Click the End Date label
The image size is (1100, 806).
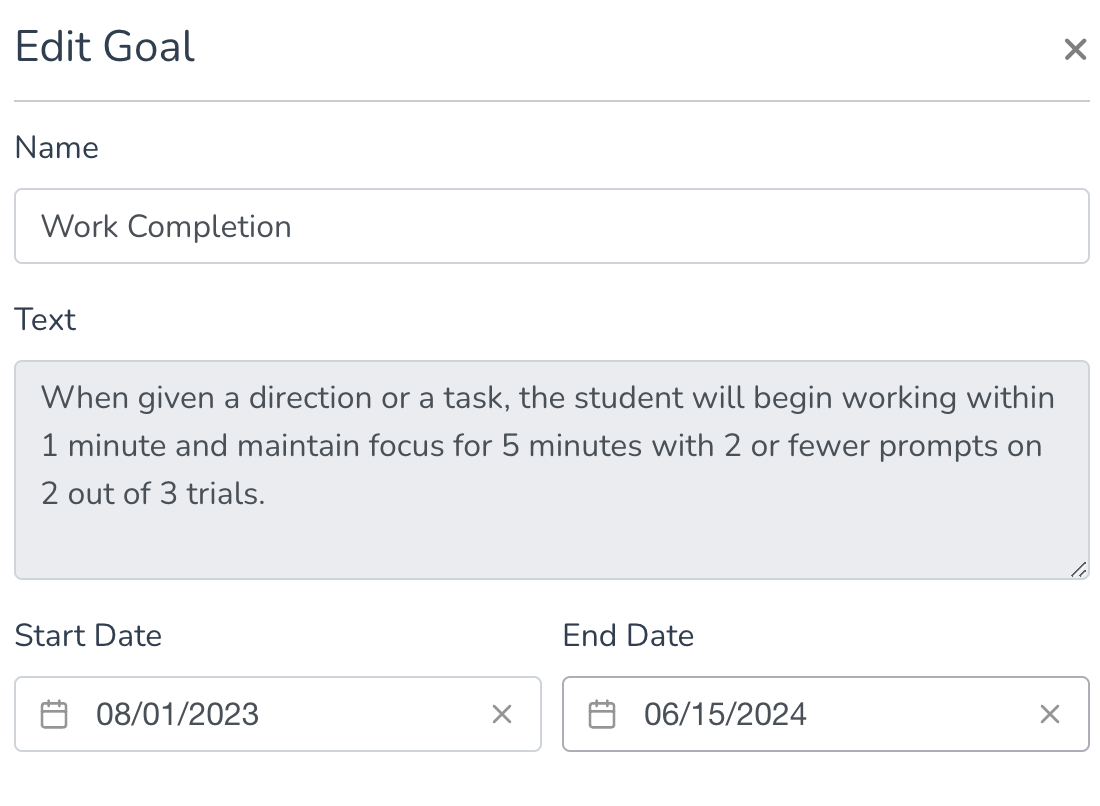(x=628, y=636)
